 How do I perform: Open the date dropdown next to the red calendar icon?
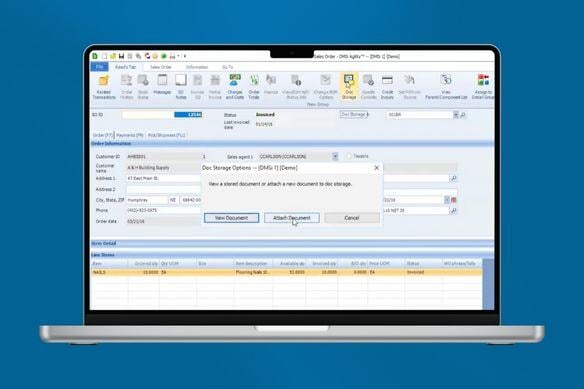tap(447, 200)
